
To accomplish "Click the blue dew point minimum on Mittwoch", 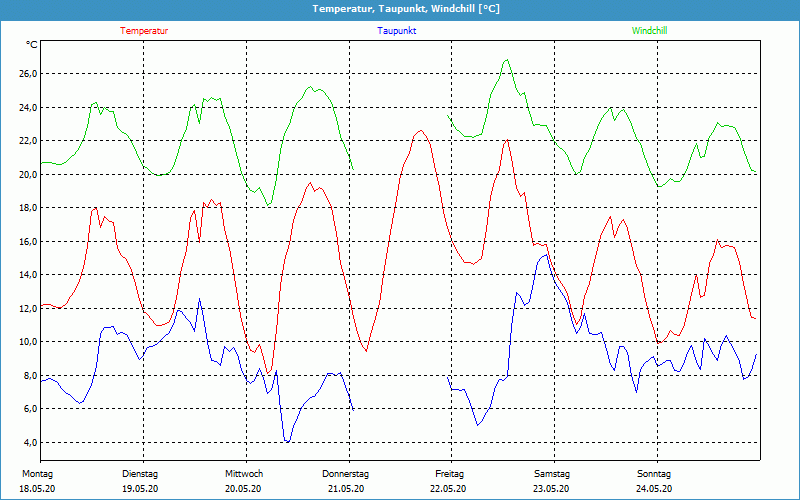I will (x=287, y=442).
